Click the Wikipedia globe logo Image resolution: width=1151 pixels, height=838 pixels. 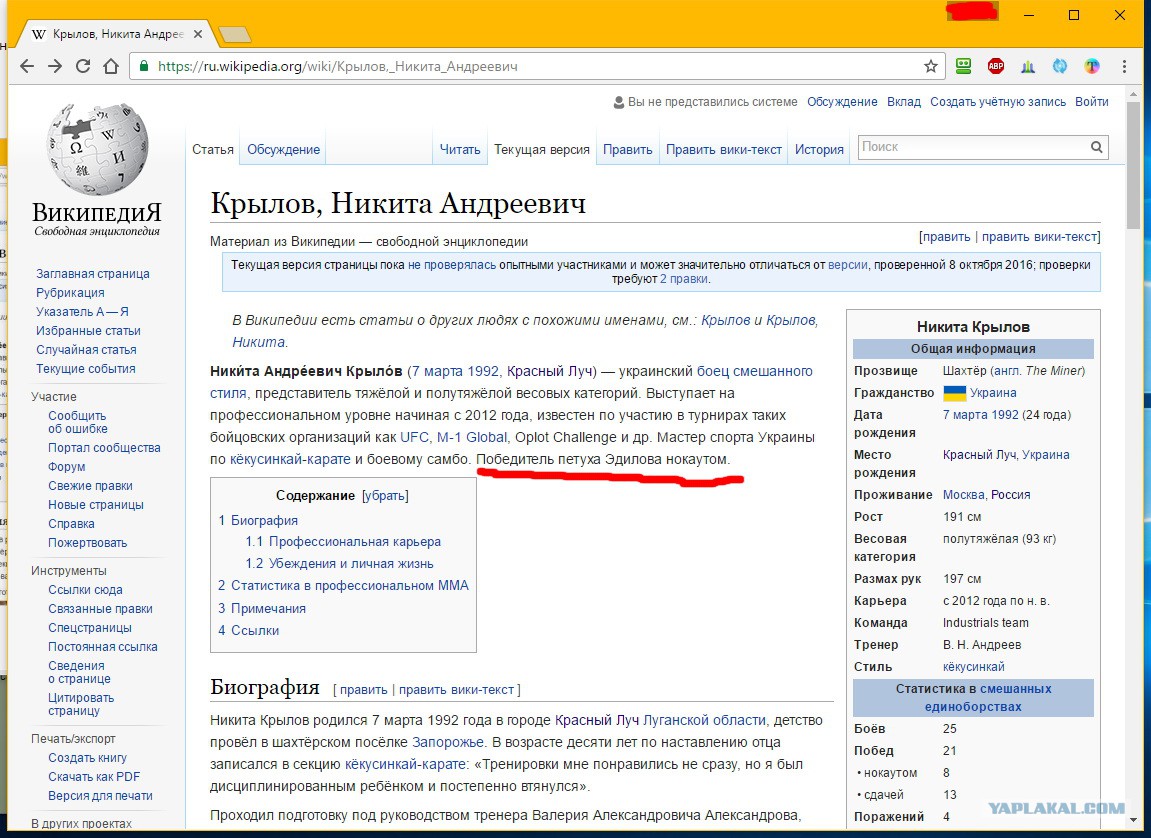pyautogui.click(x=97, y=149)
